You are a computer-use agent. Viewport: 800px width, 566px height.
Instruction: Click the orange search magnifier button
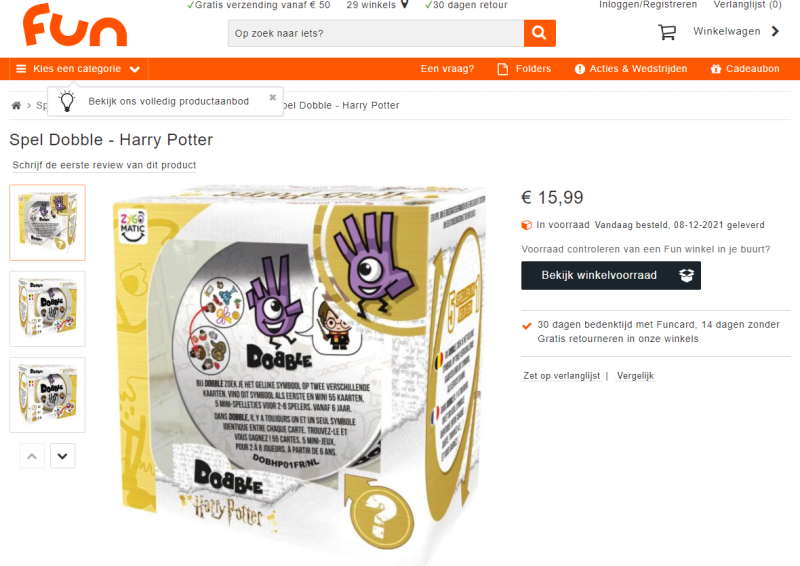(539, 33)
